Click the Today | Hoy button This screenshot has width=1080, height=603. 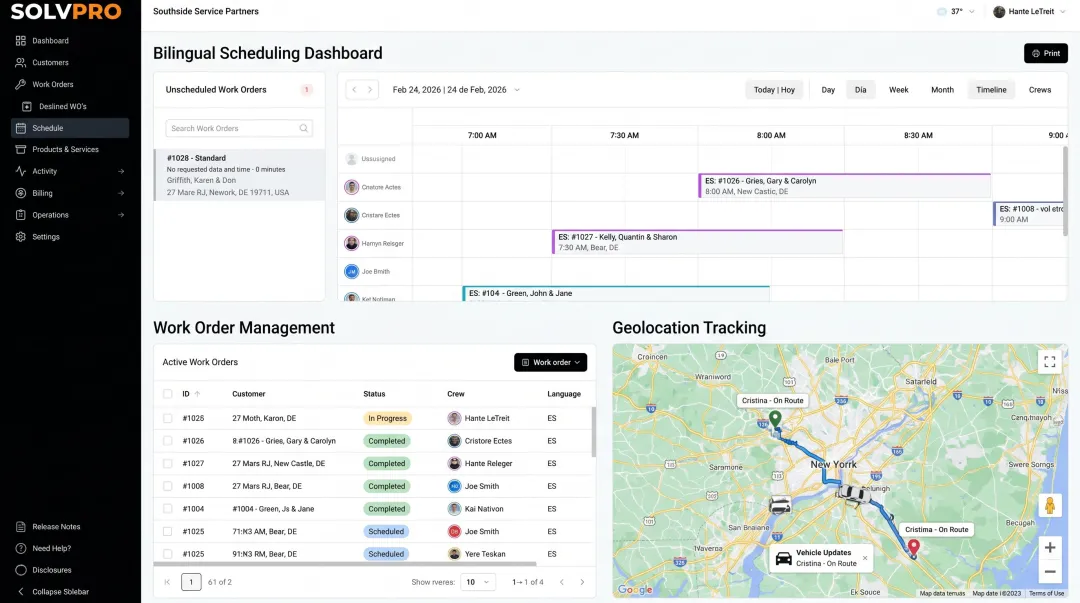[x=774, y=90]
